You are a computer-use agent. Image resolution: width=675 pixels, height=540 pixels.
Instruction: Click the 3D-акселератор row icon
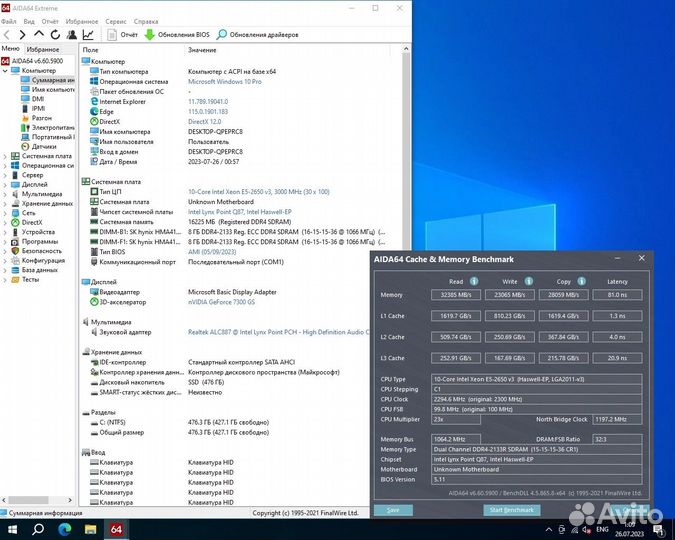point(94,302)
